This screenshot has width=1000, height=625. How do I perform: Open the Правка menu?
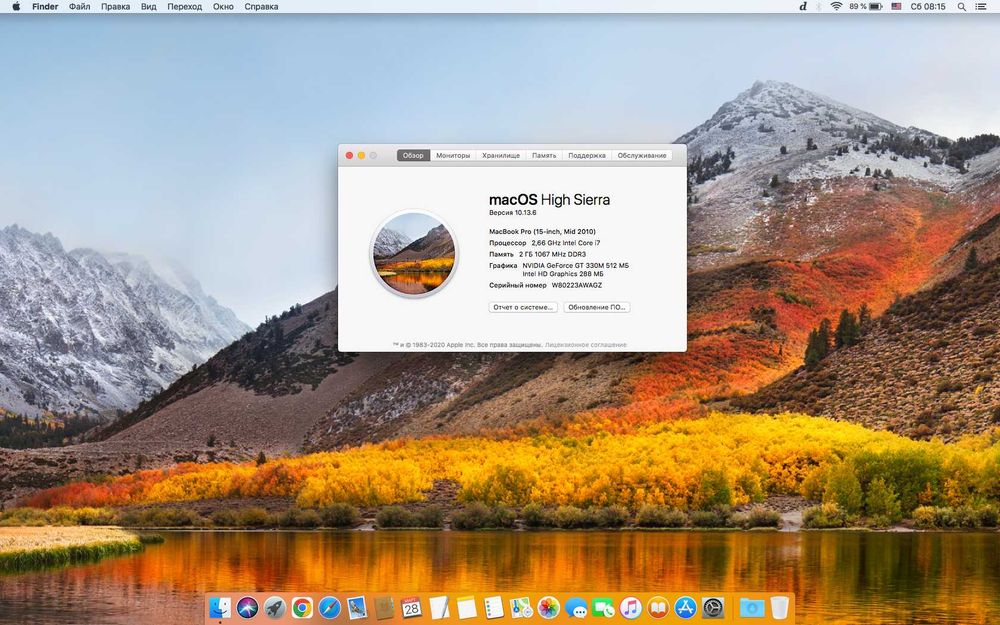click(x=115, y=6)
